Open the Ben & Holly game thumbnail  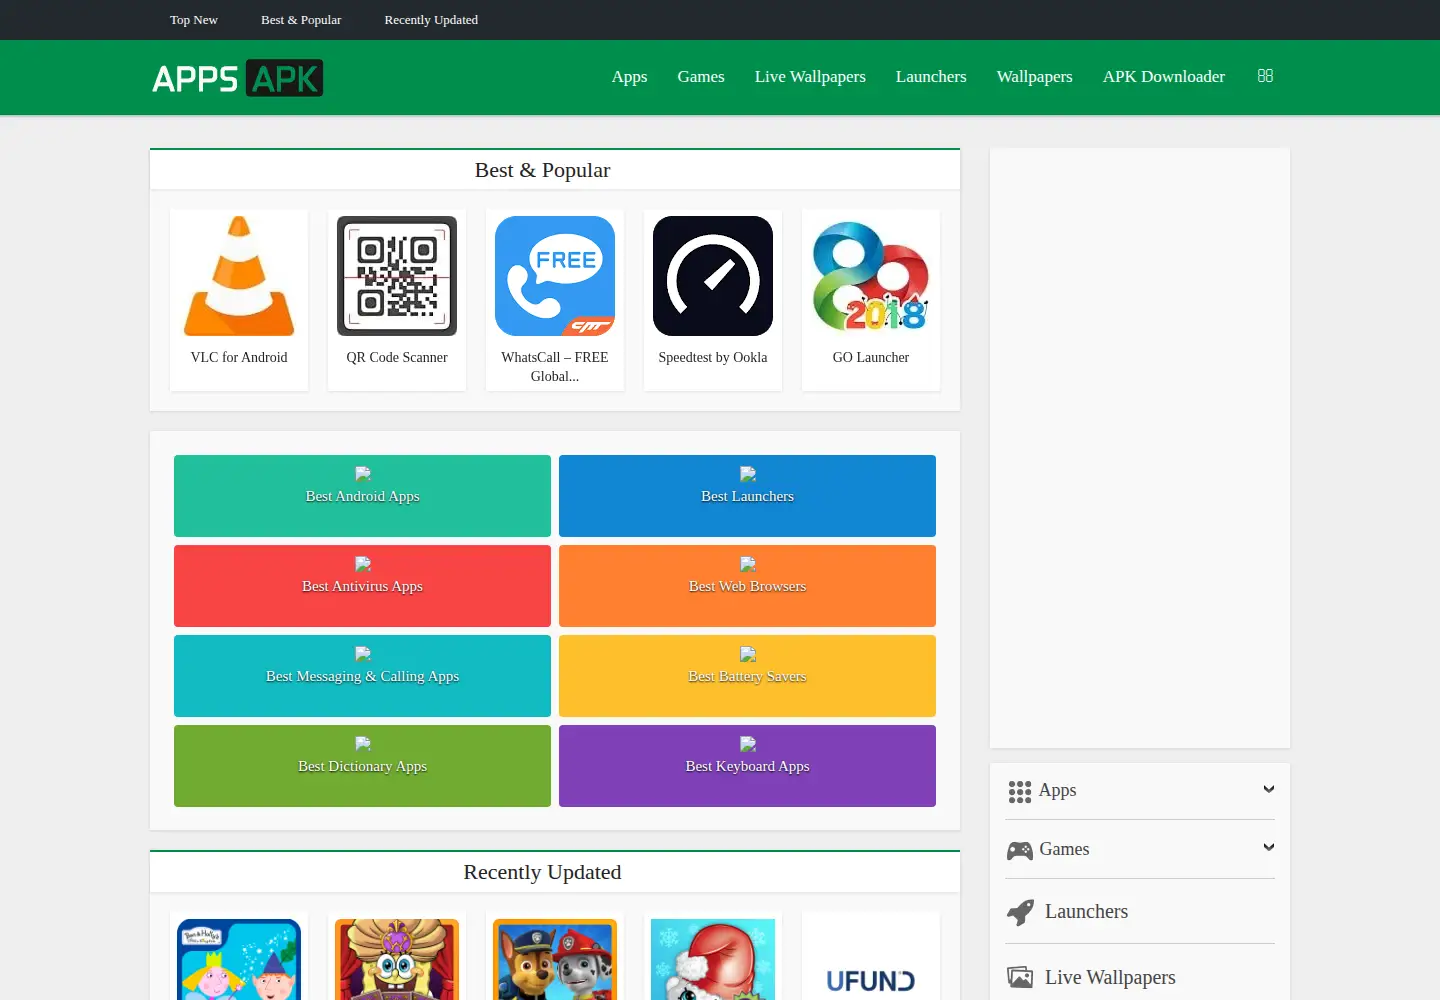(x=239, y=960)
